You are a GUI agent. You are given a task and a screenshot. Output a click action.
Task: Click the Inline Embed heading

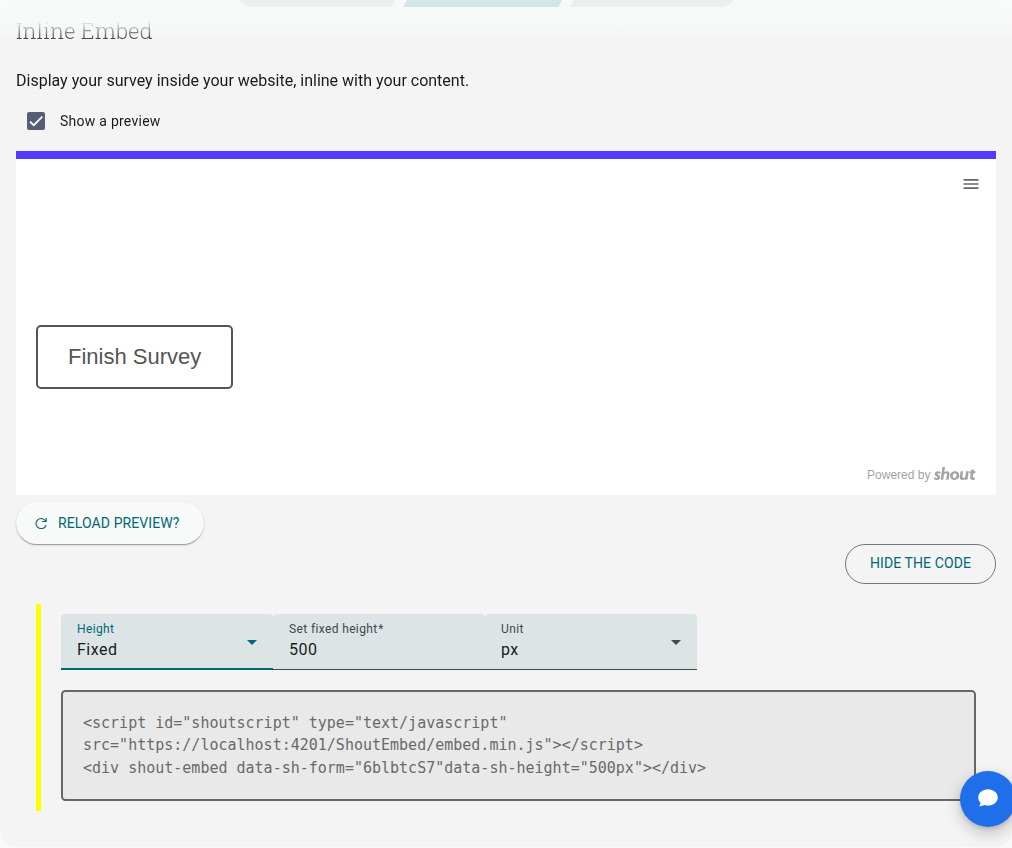pyautogui.click(x=84, y=31)
